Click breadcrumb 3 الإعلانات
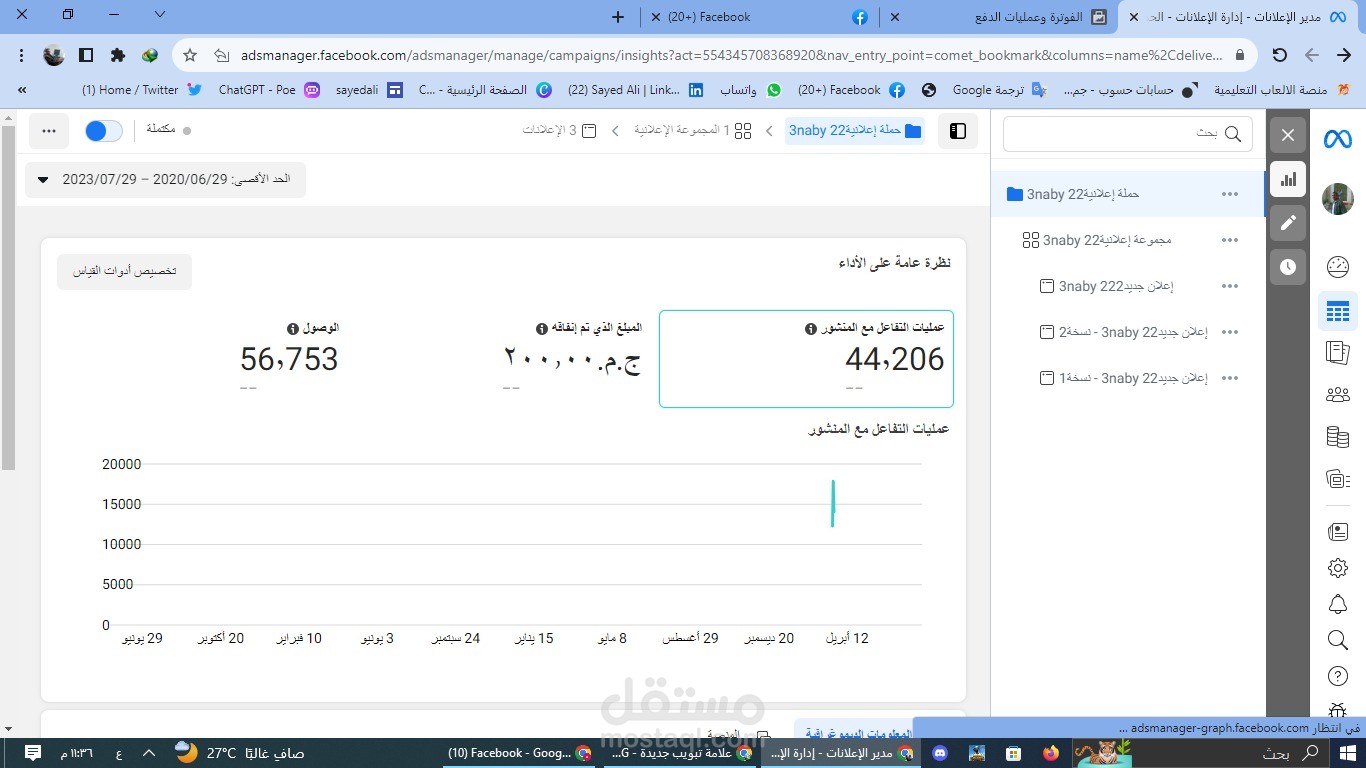Screen dimensions: 1366x768 click(x=559, y=131)
